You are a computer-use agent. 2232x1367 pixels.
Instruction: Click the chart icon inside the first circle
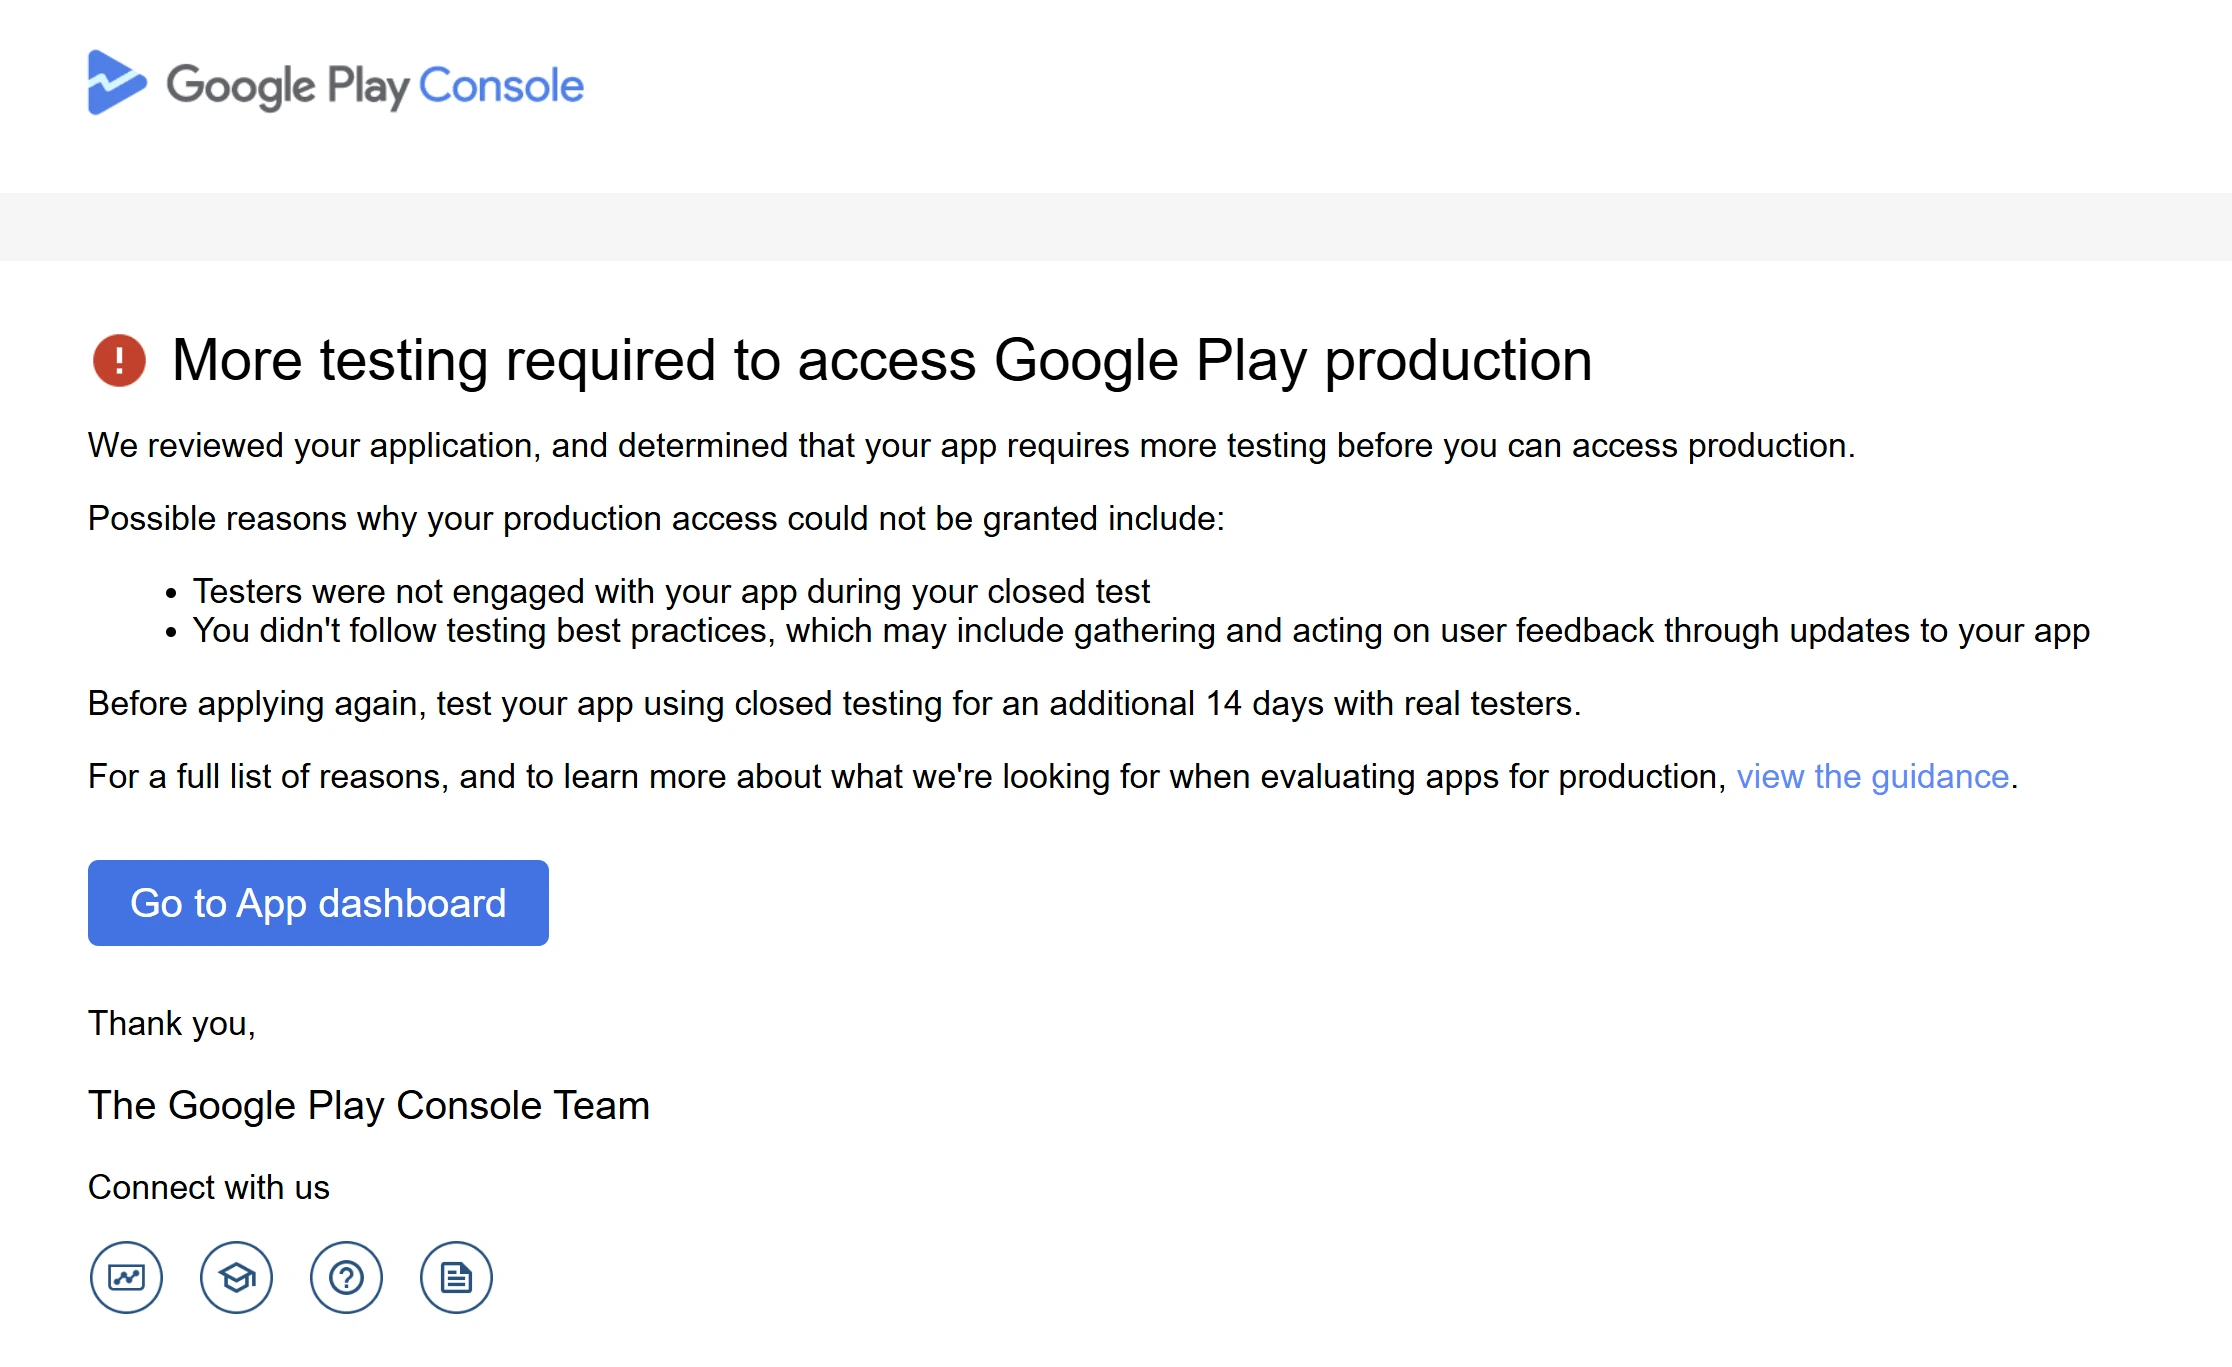pyautogui.click(x=126, y=1277)
